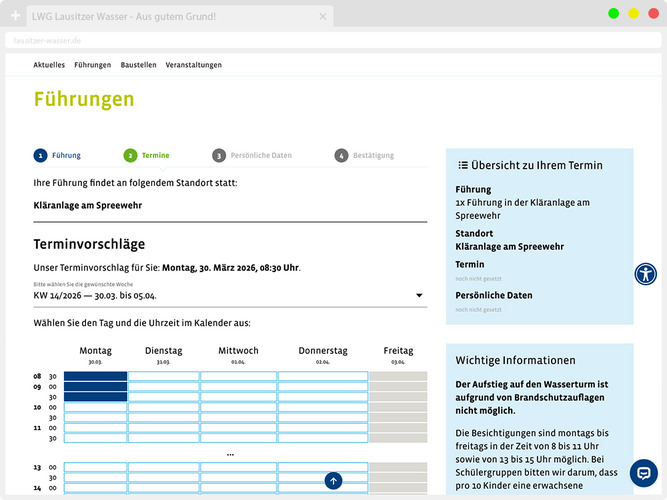This screenshot has height=500, width=667.
Task: Pick Dienstag 10:00 time slot
Action: tap(163, 407)
